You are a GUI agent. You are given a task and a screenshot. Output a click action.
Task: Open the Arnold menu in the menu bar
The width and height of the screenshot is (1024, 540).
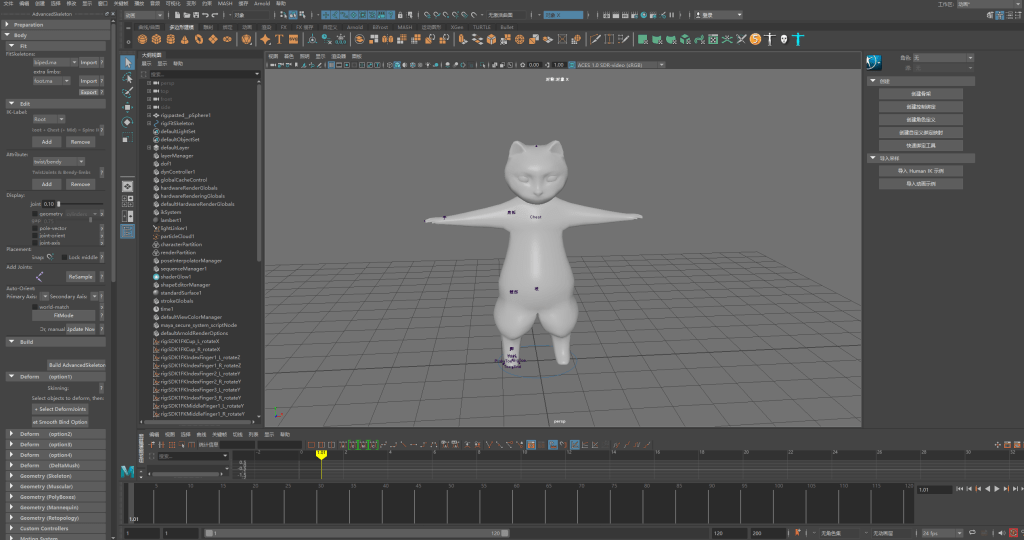pyautogui.click(x=262, y=4)
